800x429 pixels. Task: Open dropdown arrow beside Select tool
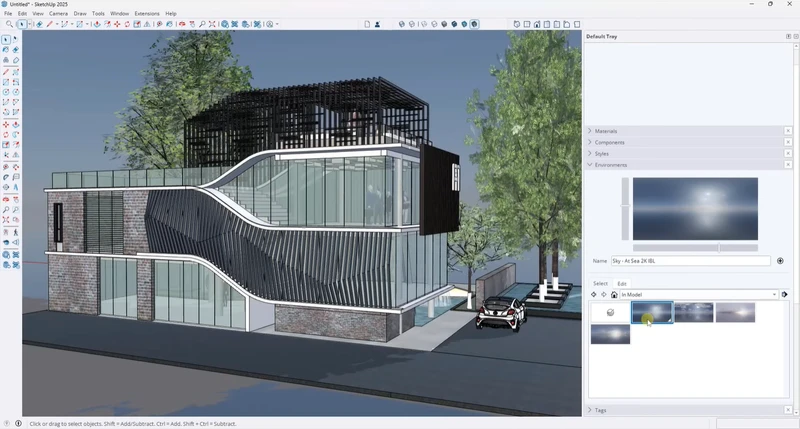30,24
